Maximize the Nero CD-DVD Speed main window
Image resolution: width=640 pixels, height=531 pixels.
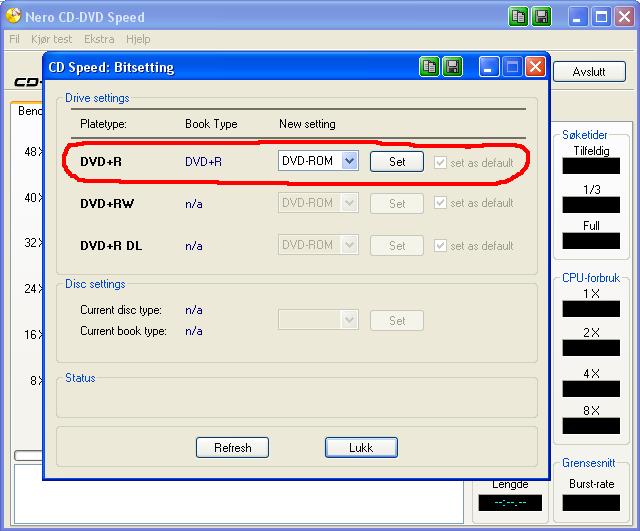pos(601,17)
